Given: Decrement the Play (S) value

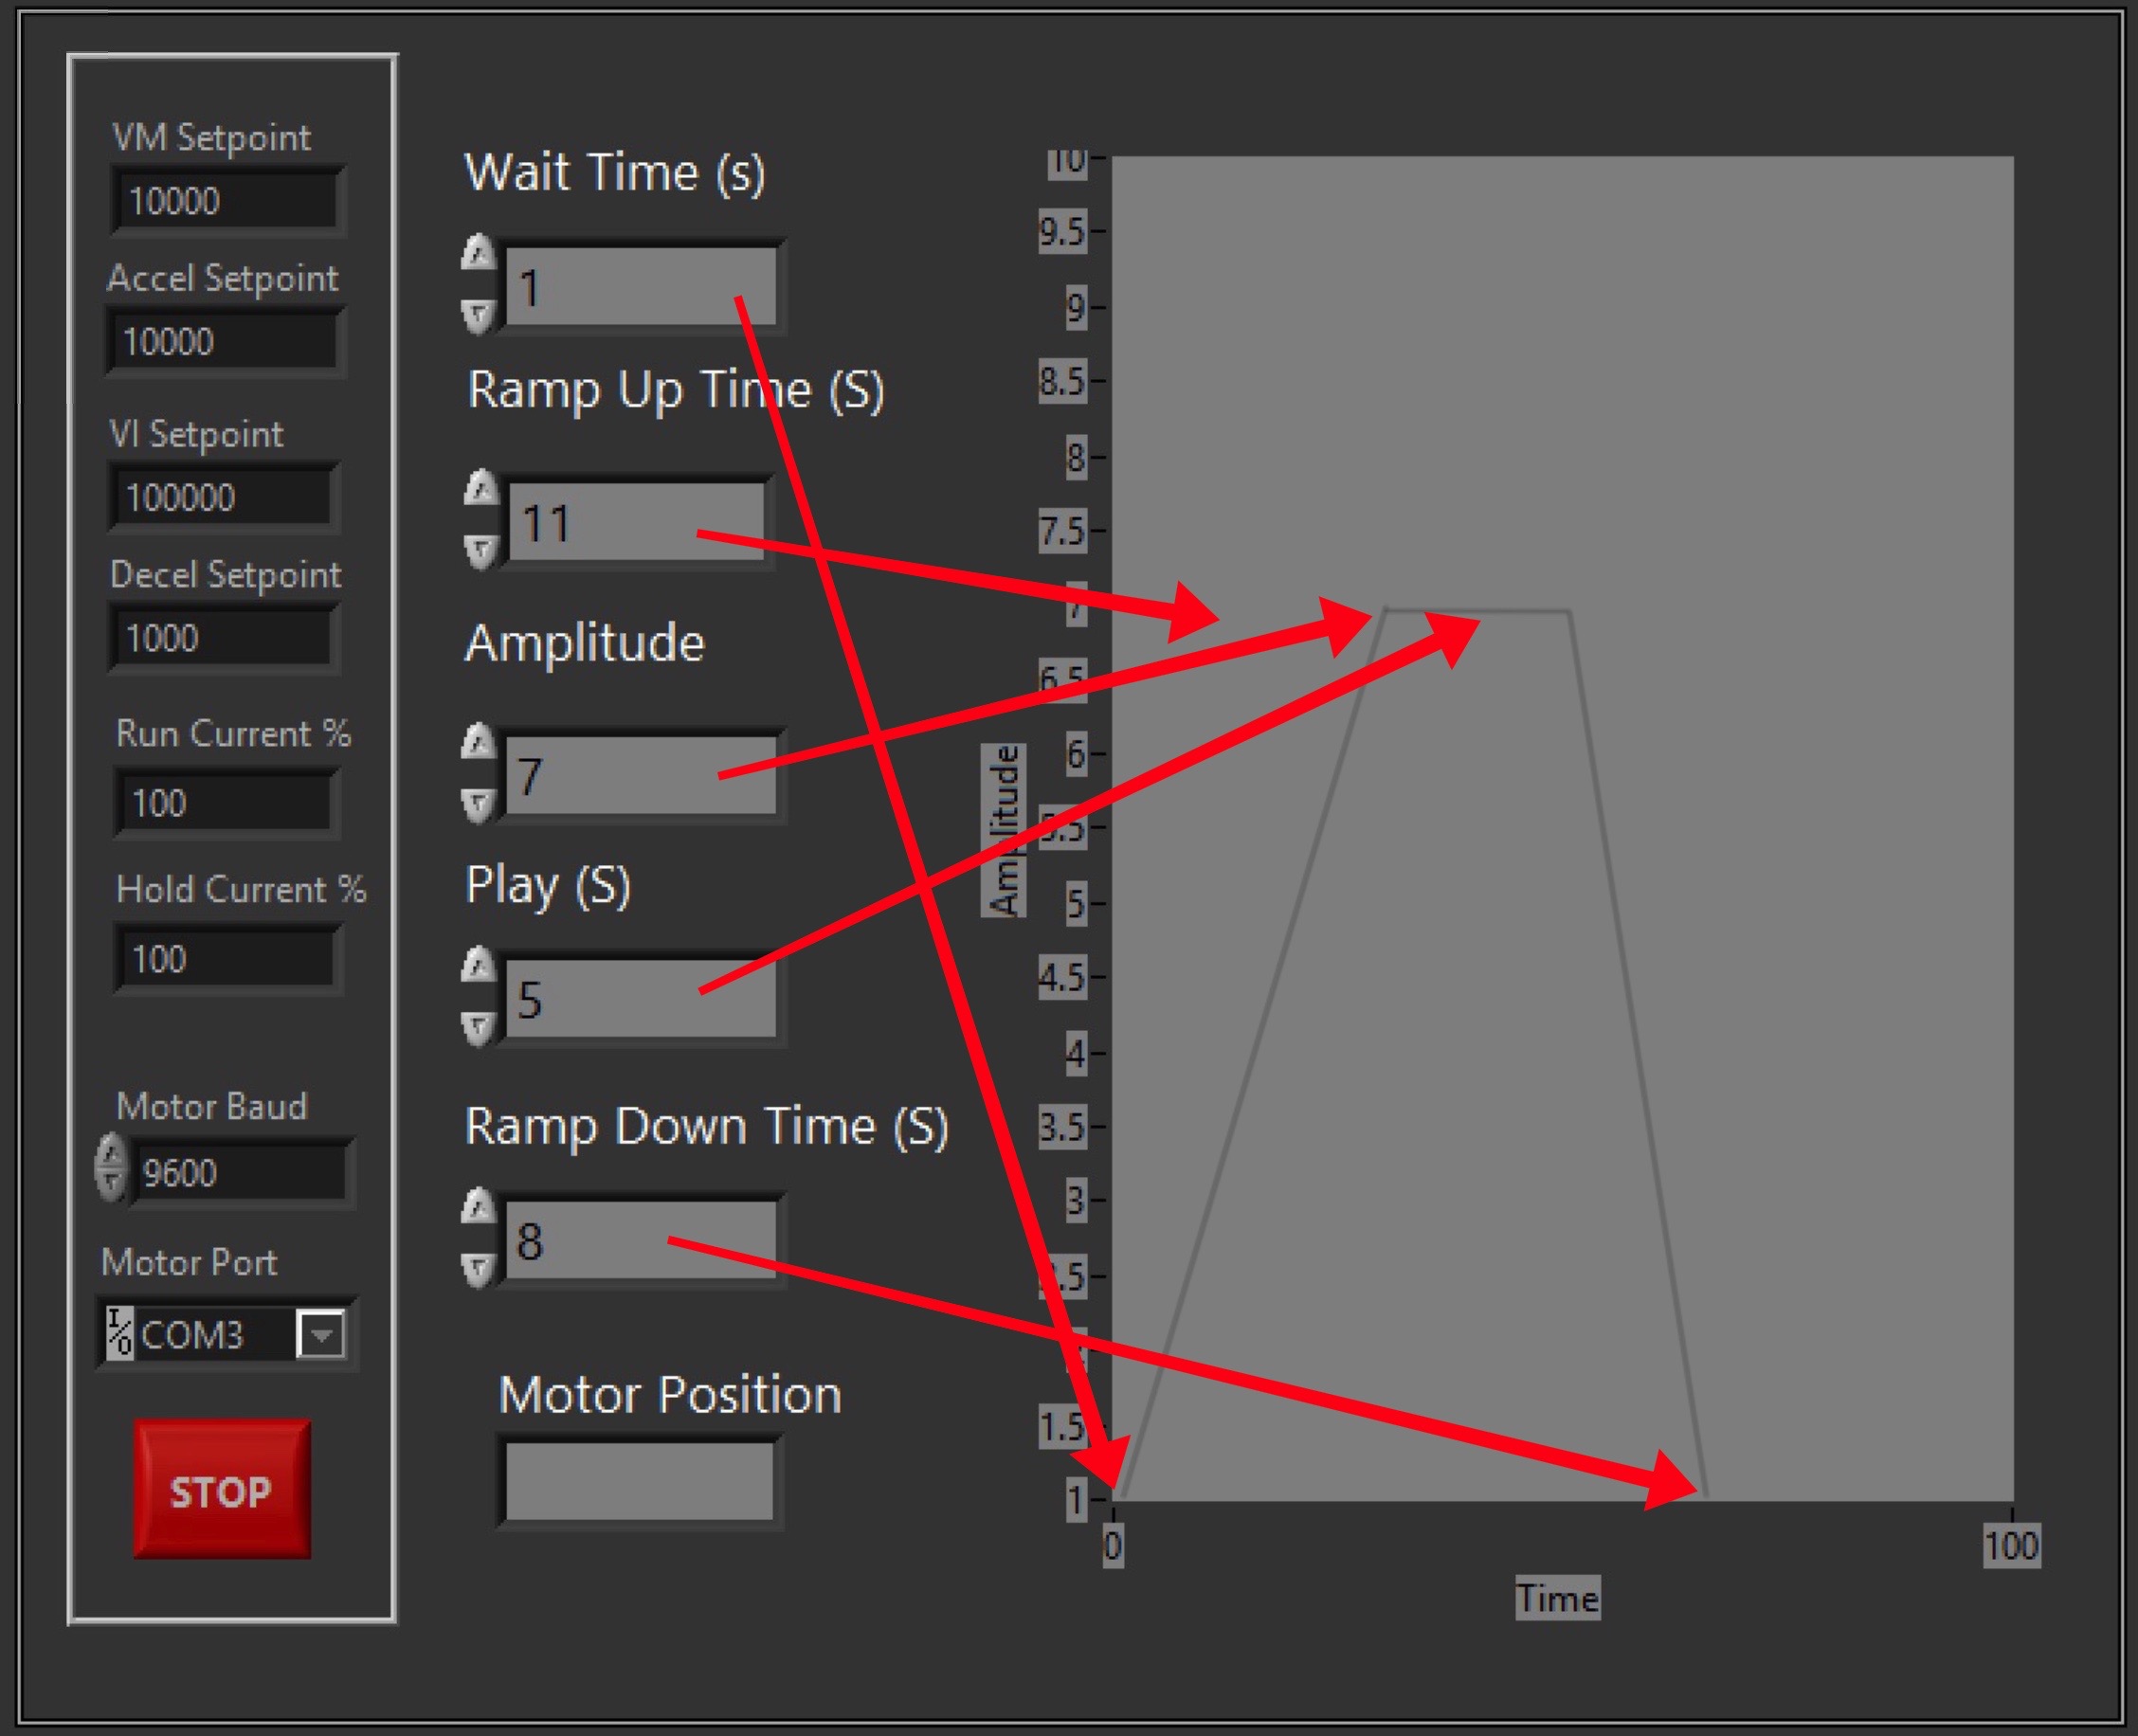Looking at the screenshot, I should (x=479, y=1027).
